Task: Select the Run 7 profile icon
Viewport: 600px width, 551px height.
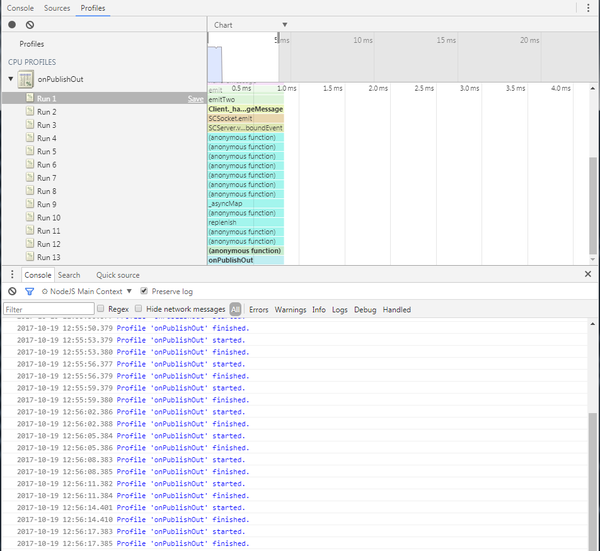Action: click(30, 178)
